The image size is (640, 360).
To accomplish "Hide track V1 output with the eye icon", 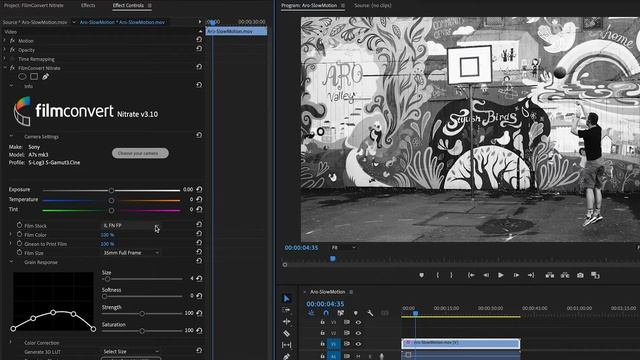I will click(358, 344).
